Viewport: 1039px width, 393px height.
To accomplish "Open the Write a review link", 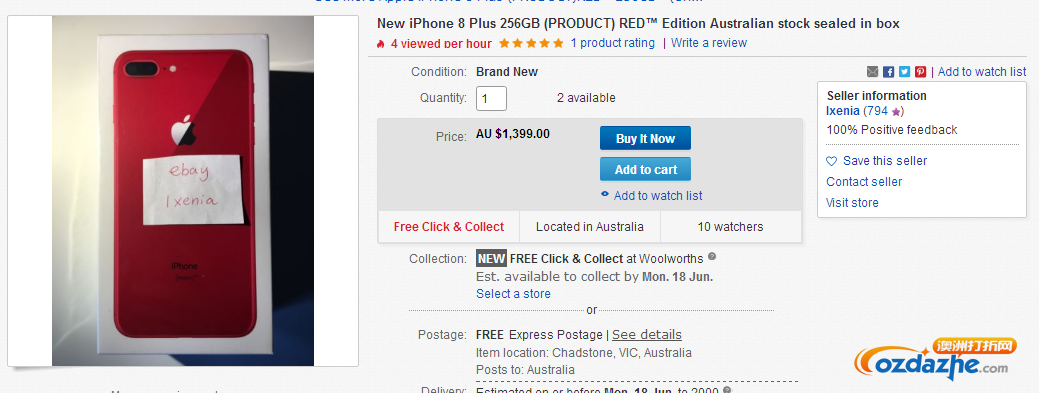I will (708, 43).
